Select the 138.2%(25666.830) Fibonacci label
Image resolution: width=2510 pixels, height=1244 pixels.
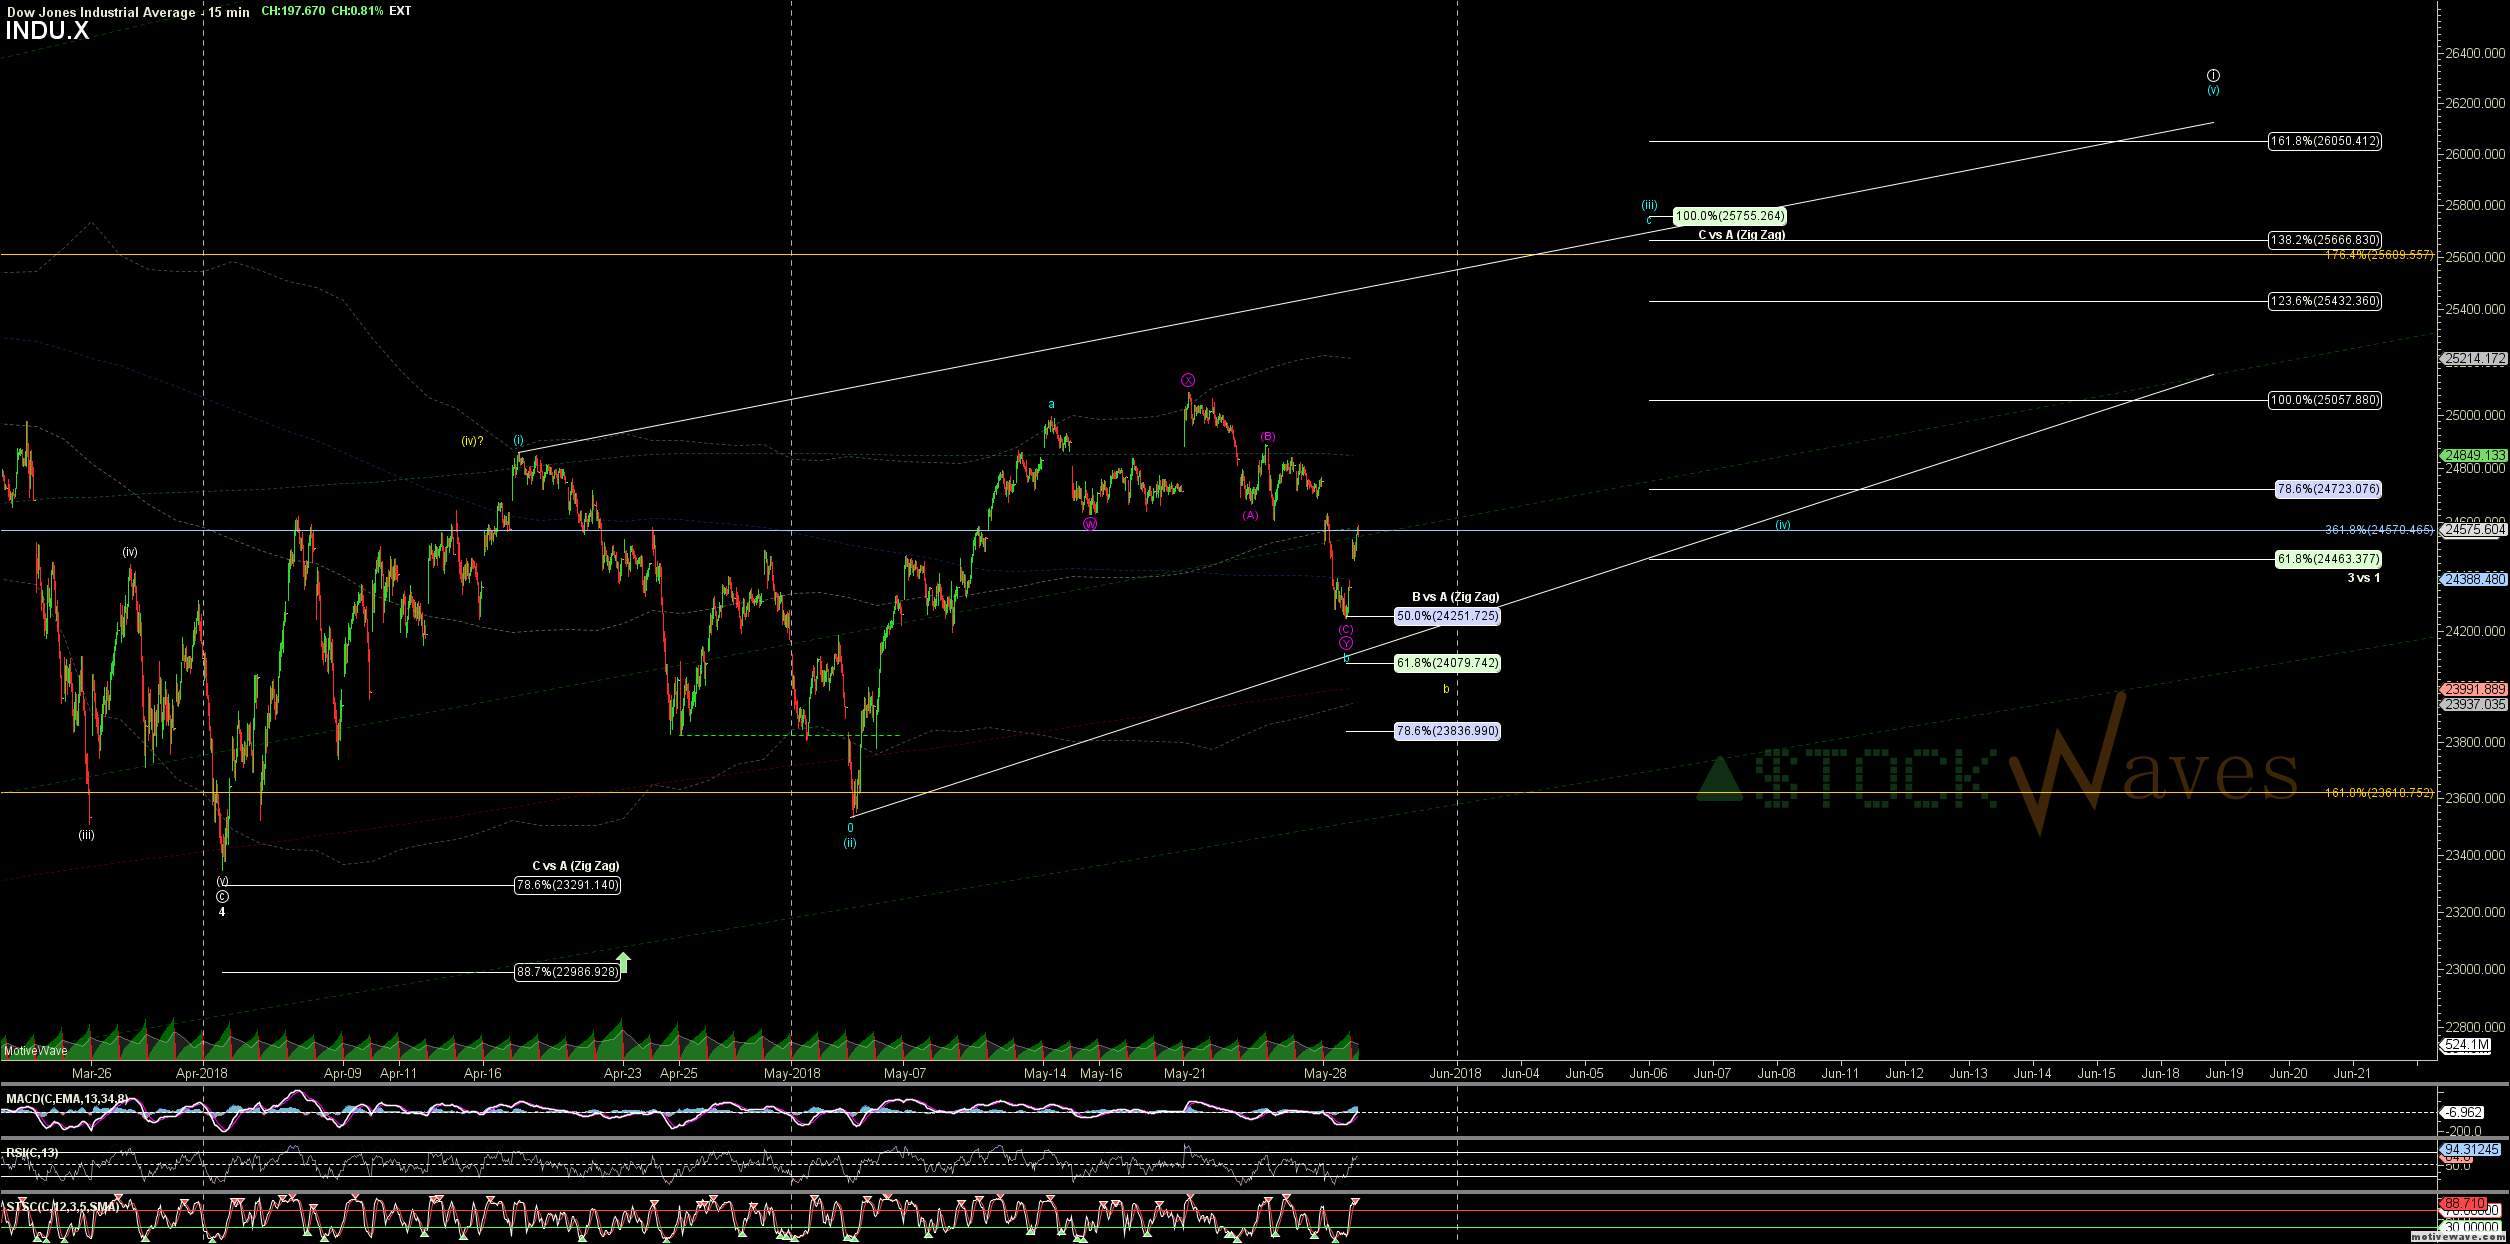click(x=2325, y=240)
